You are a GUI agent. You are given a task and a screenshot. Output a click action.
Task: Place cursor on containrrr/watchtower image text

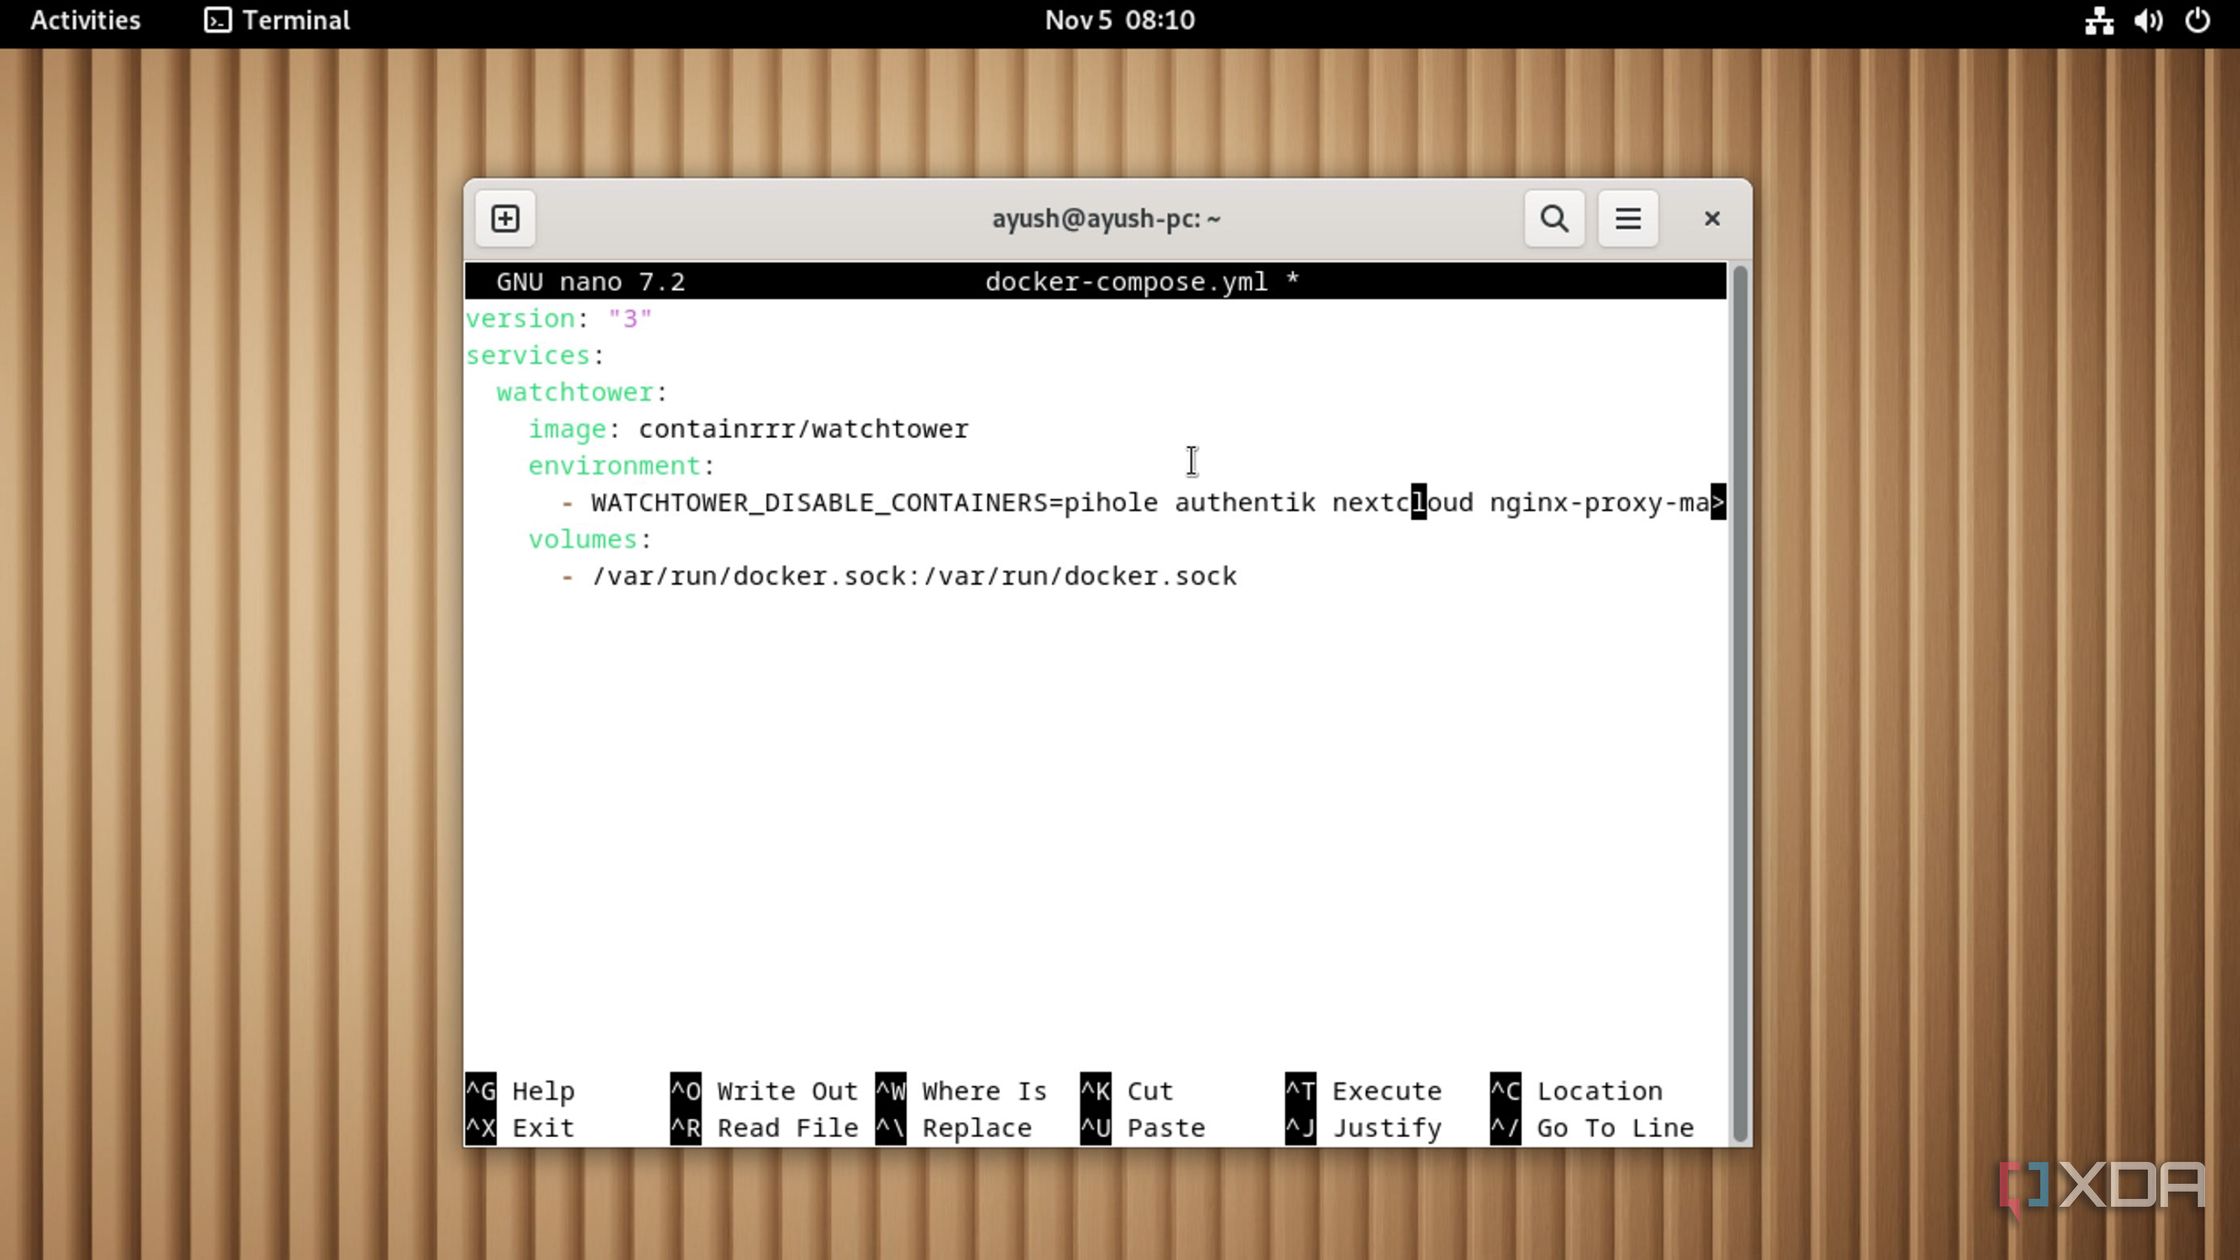[x=803, y=429]
